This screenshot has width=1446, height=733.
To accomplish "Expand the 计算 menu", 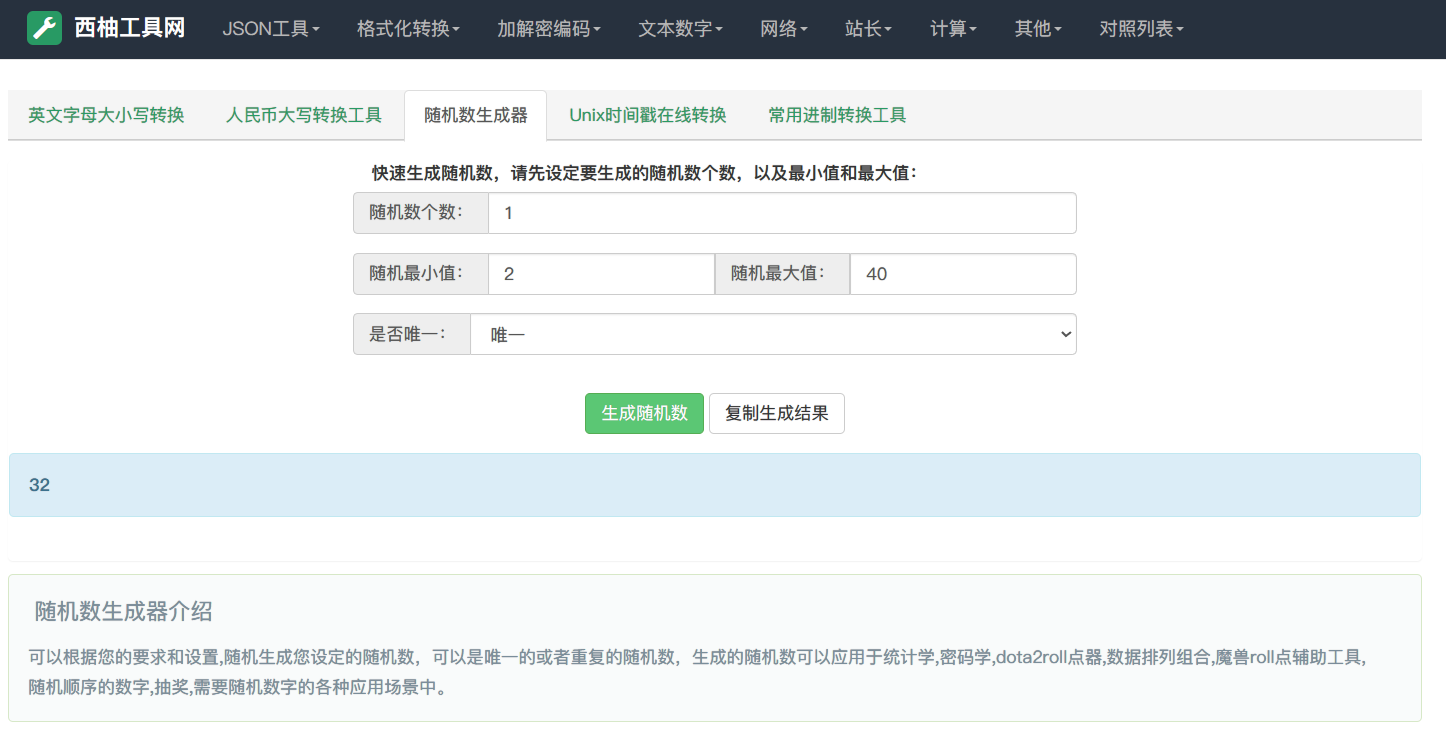I will [x=953, y=29].
